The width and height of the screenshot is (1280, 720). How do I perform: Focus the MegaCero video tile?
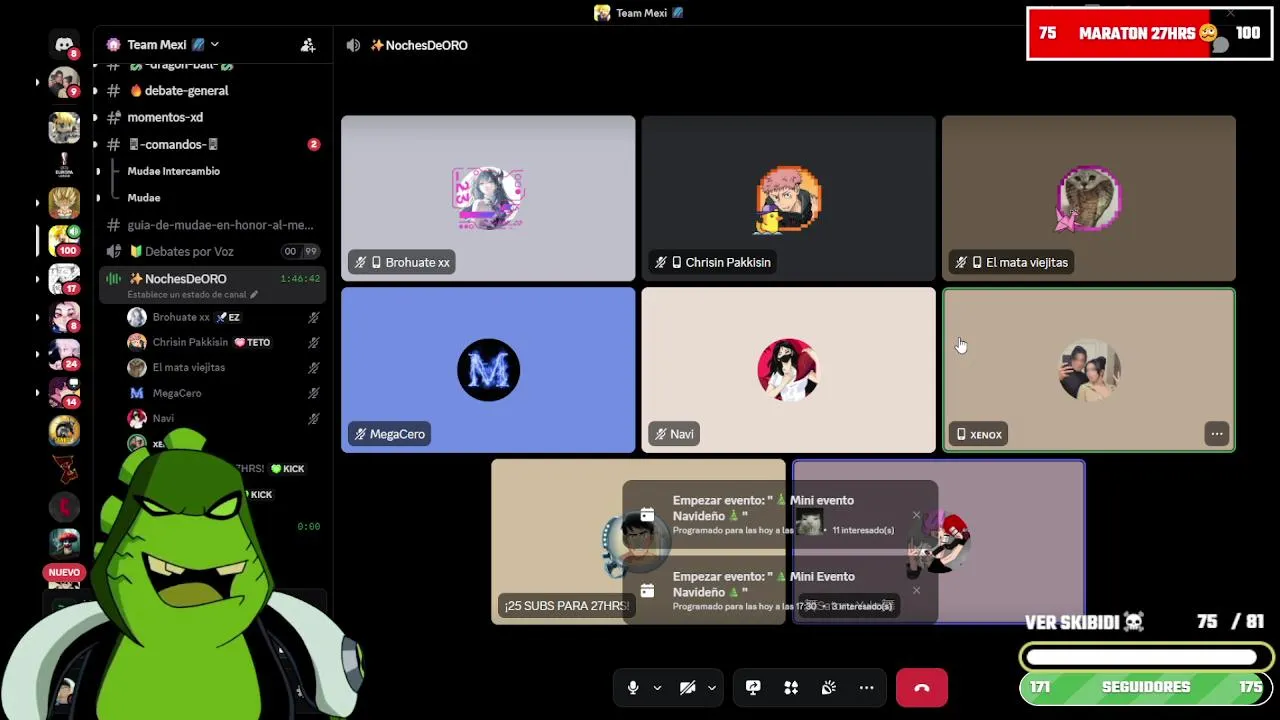point(488,370)
